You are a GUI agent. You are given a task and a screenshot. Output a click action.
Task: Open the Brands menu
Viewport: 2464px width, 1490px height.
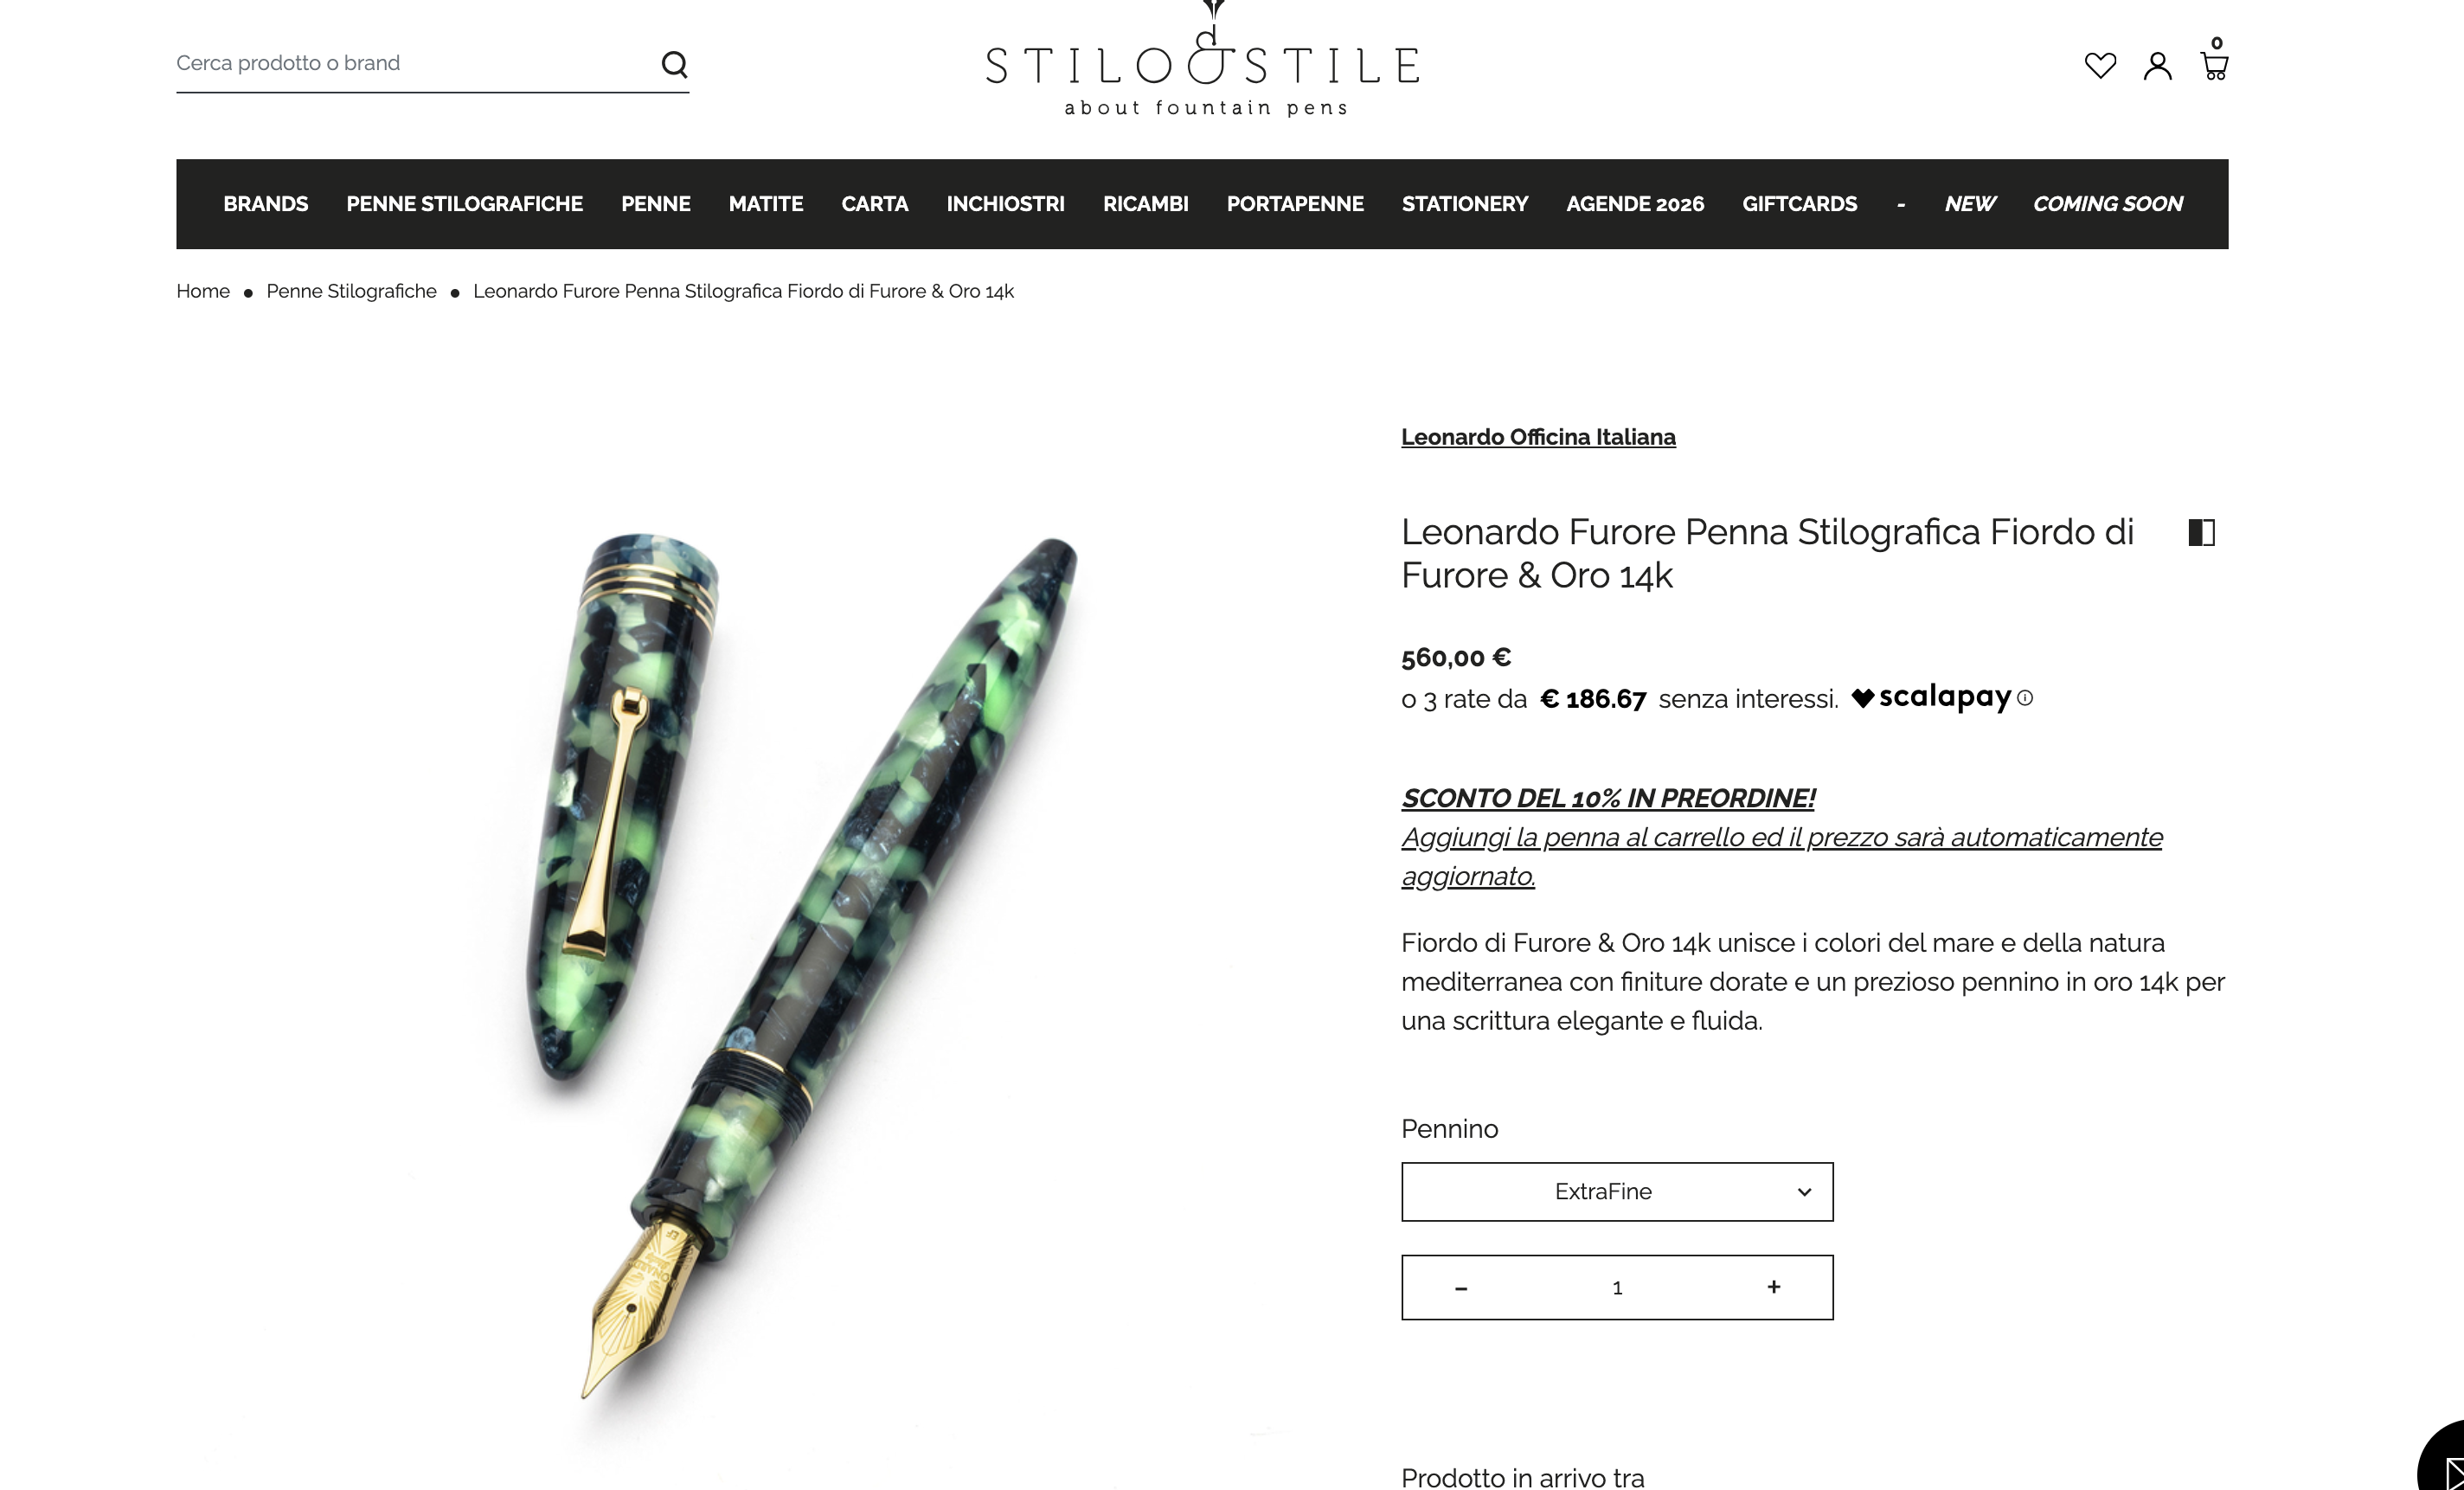pos(265,204)
